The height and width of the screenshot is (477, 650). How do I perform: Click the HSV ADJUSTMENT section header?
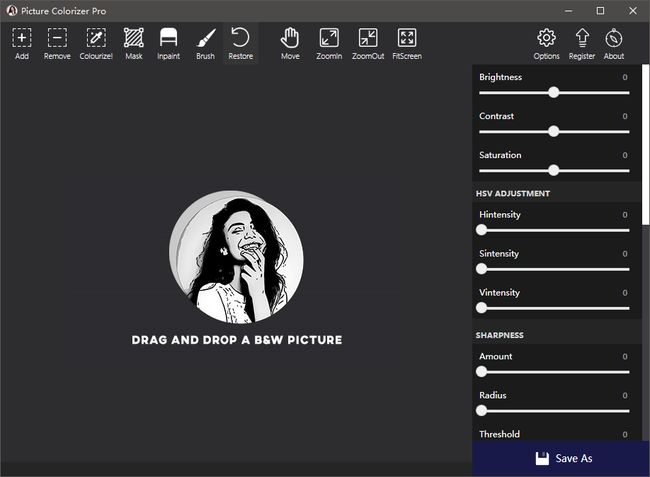(513, 194)
